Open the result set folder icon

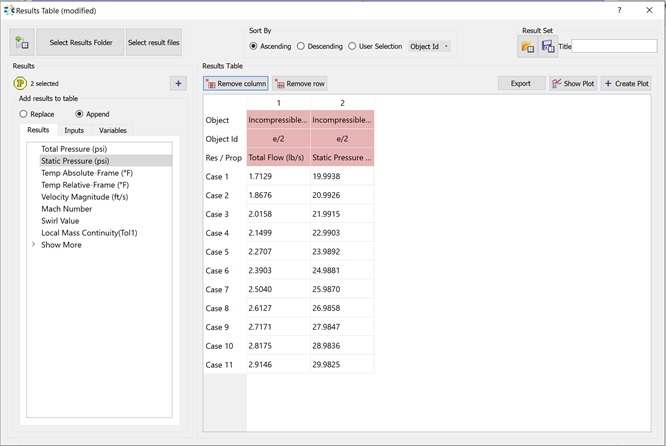527,46
